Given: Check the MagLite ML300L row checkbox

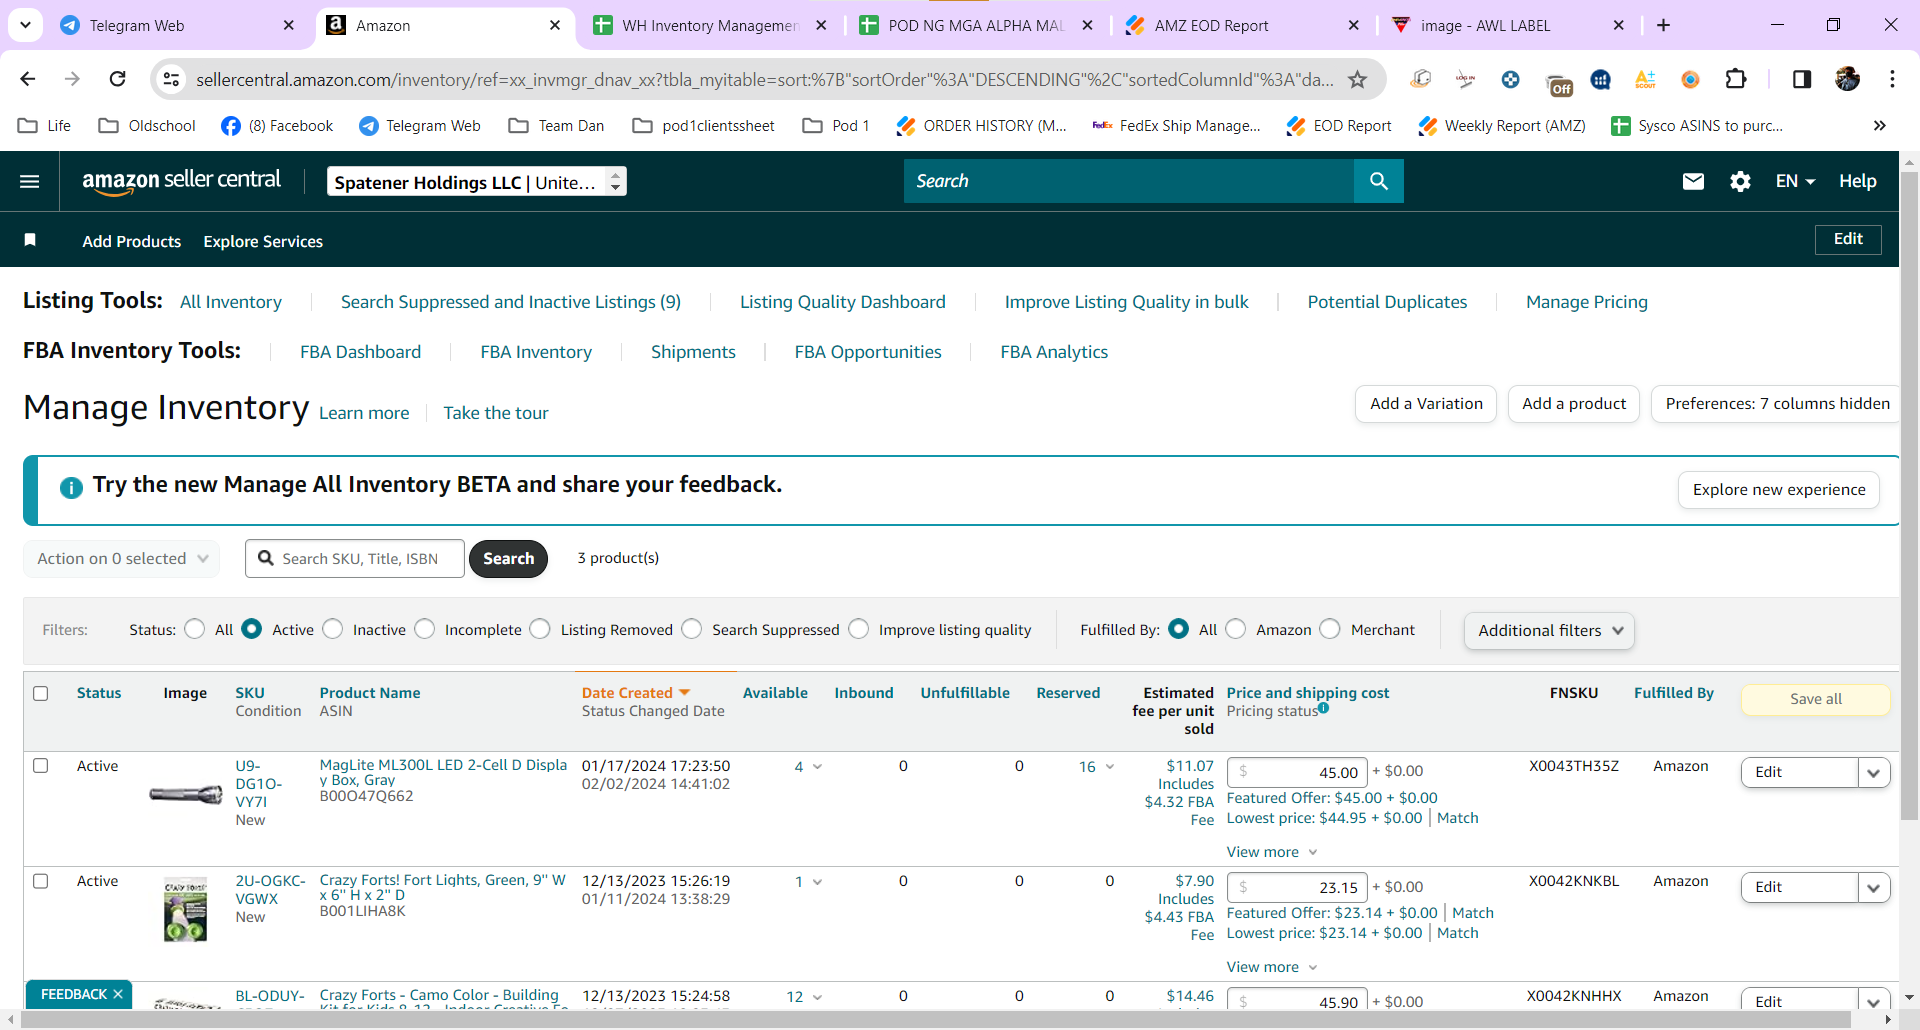Looking at the screenshot, I should tap(41, 766).
